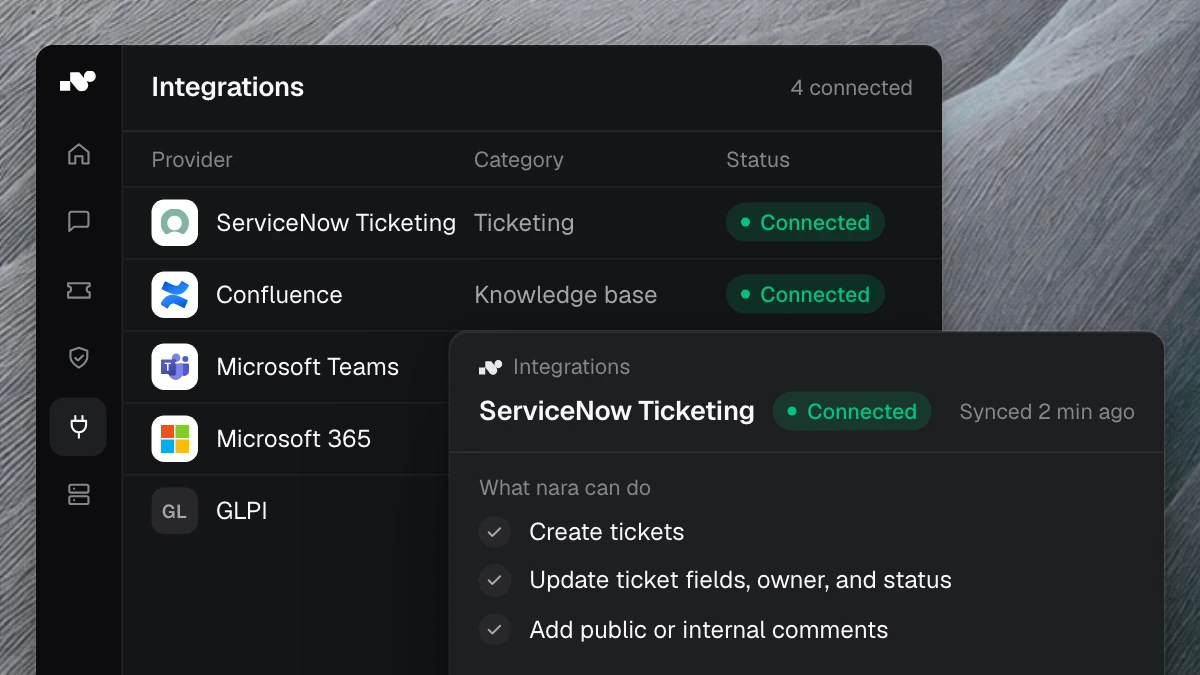Image resolution: width=1200 pixels, height=675 pixels.
Task: Open the ServiceNow Ticketing row in the provider list
Action: pyautogui.click(x=532, y=223)
